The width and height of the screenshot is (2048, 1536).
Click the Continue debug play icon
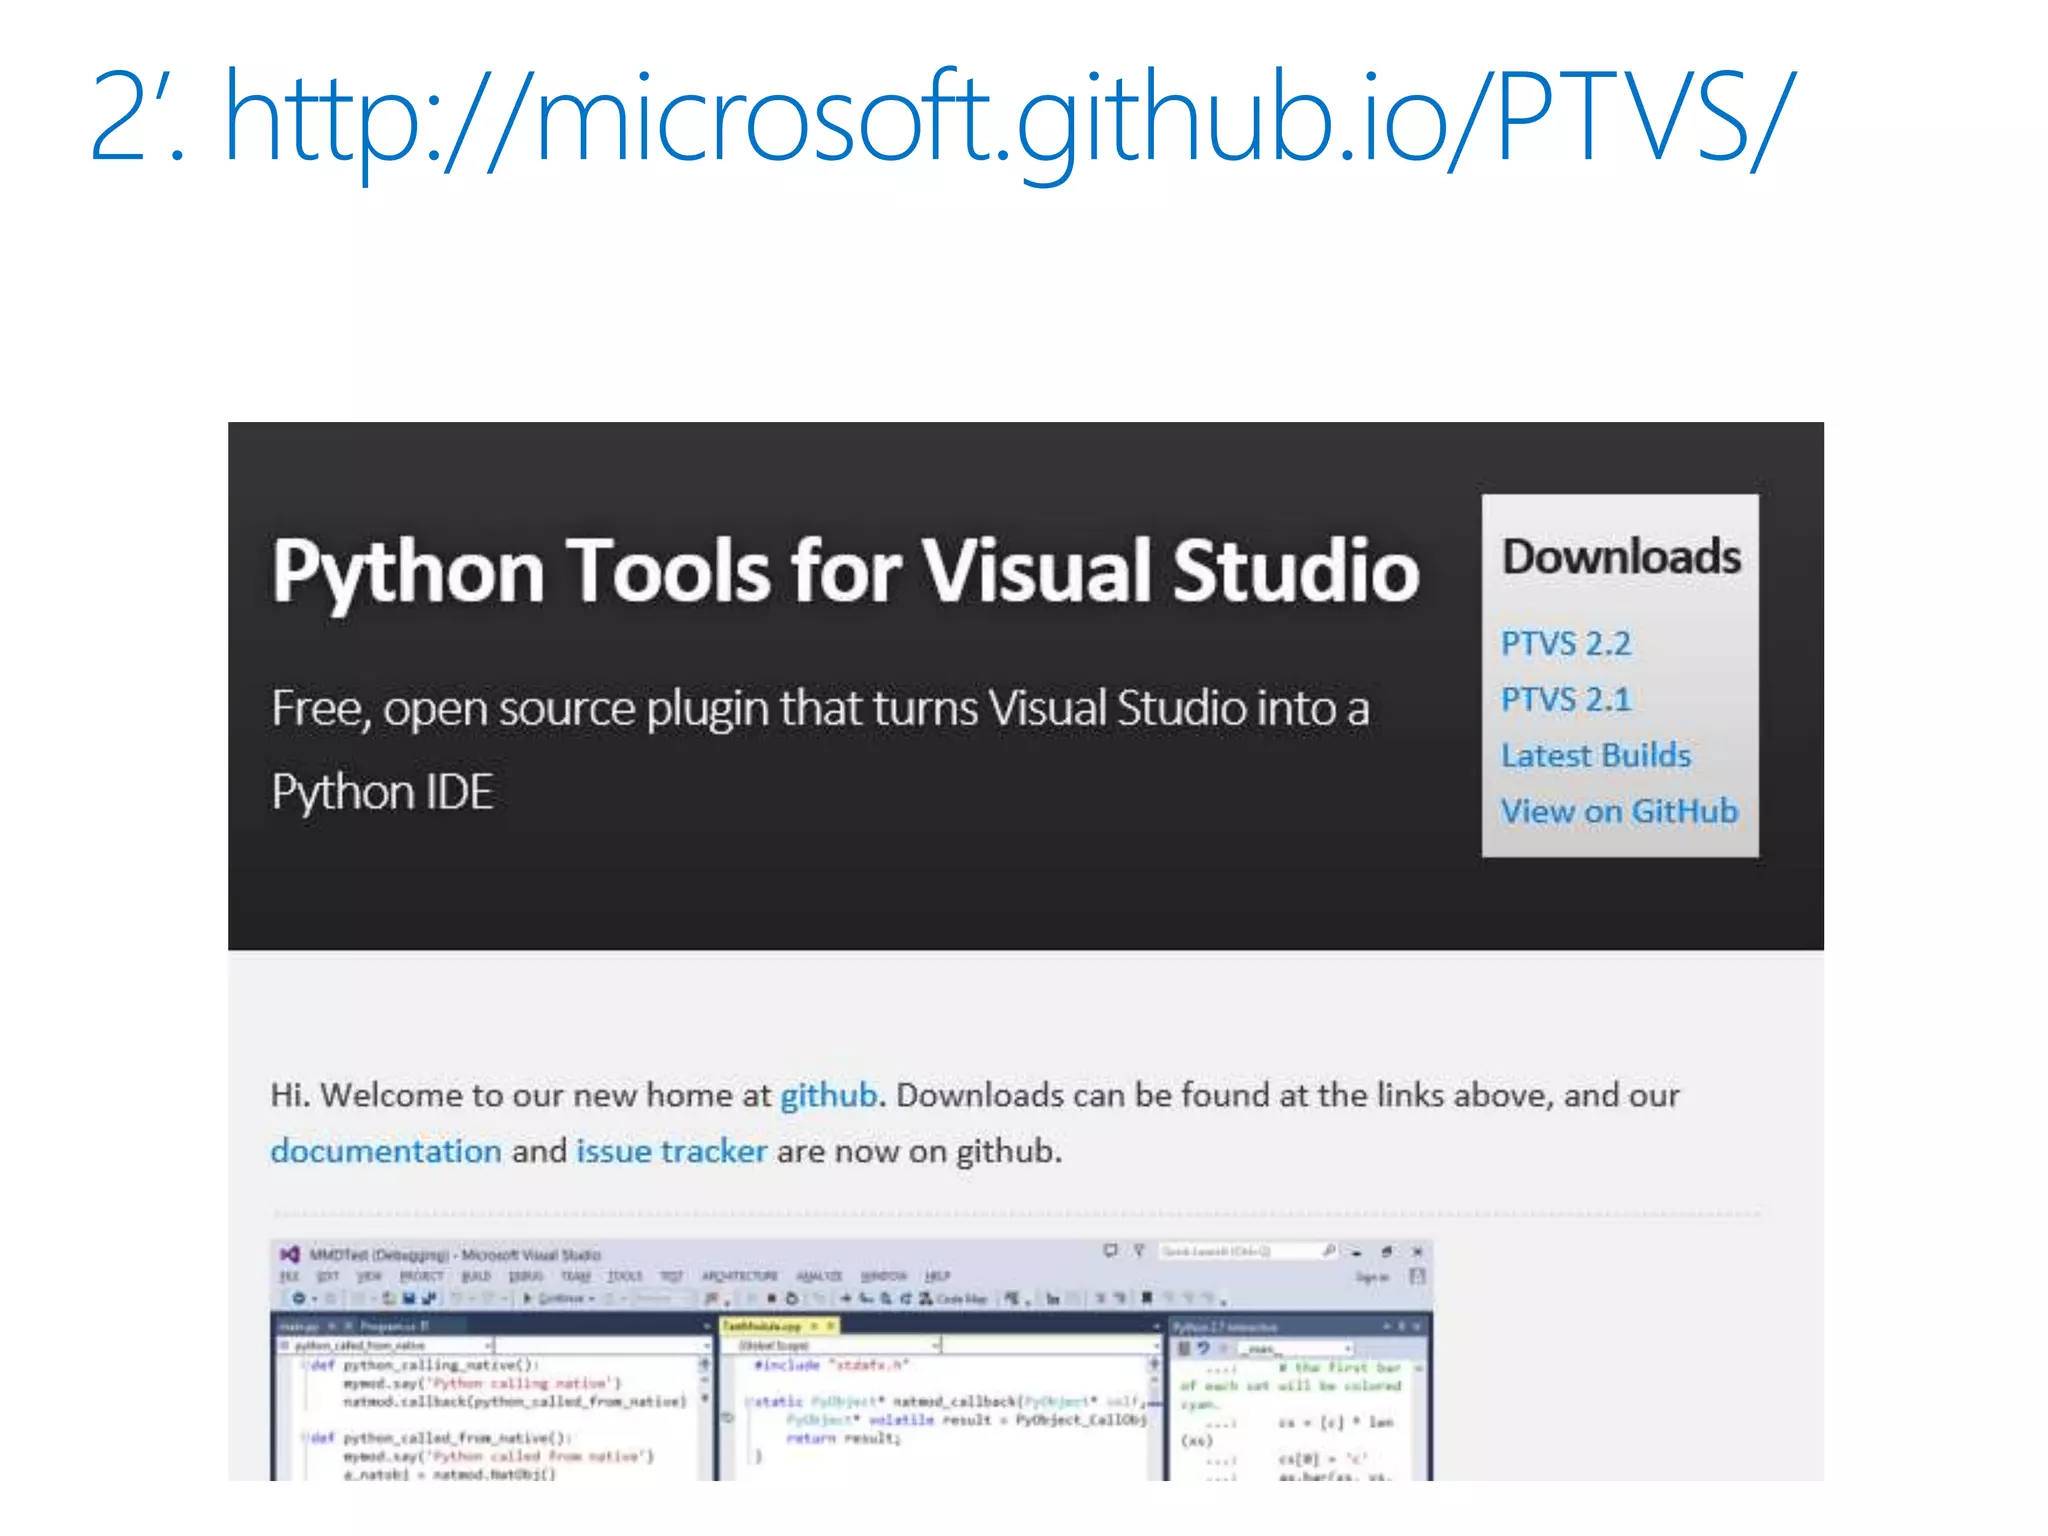click(528, 1298)
